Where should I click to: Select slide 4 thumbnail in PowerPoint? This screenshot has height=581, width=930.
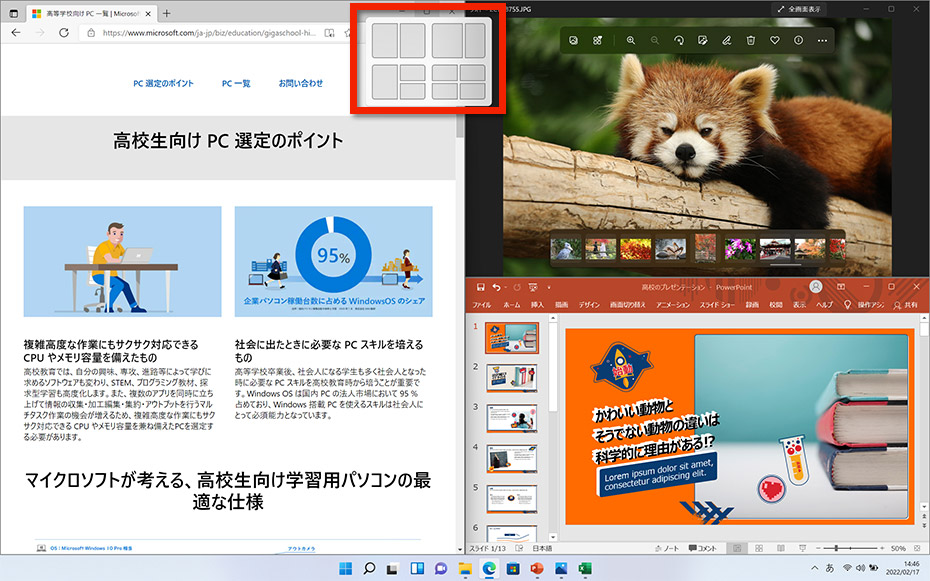512,459
